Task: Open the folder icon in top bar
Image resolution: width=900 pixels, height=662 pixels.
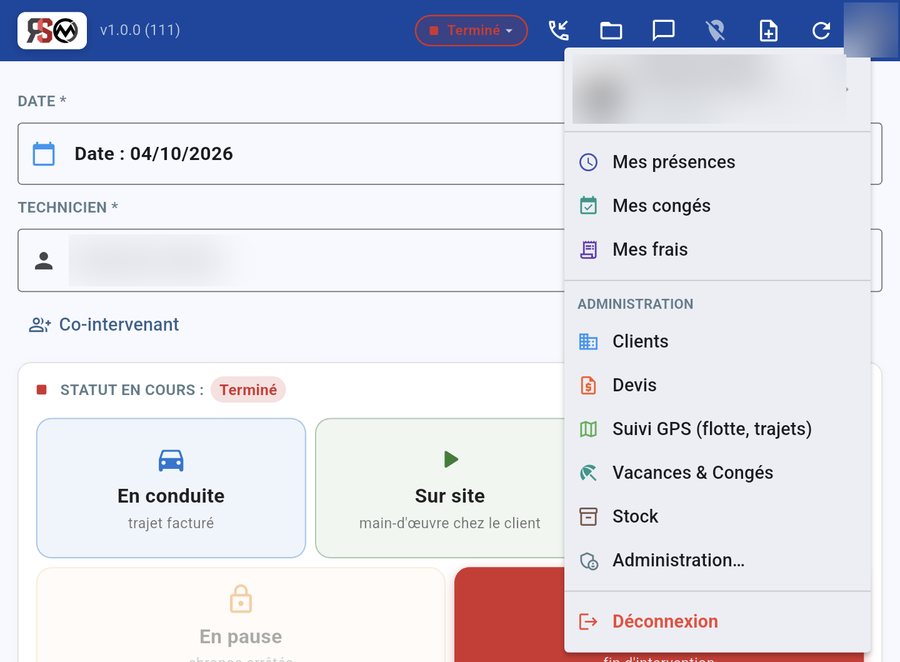Action: coord(611,30)
